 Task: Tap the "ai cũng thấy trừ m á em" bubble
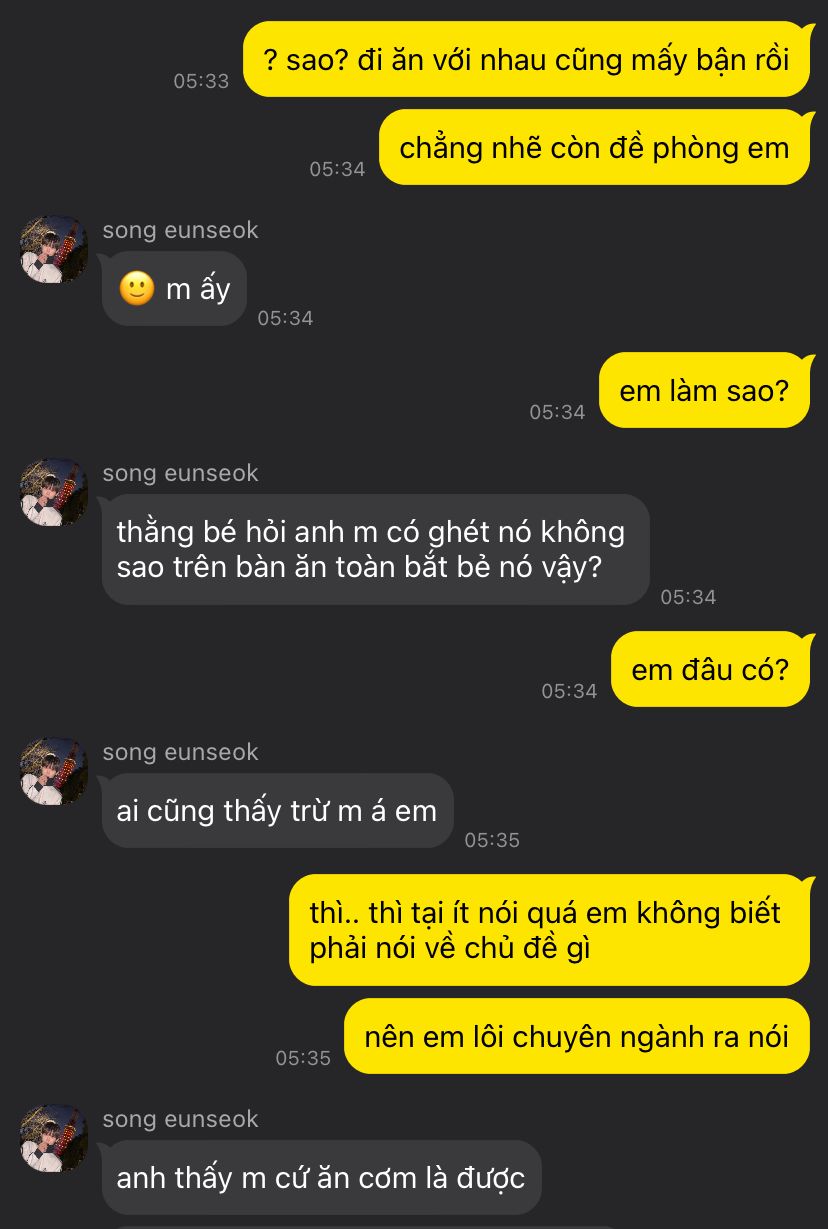[x=277, y=811]
